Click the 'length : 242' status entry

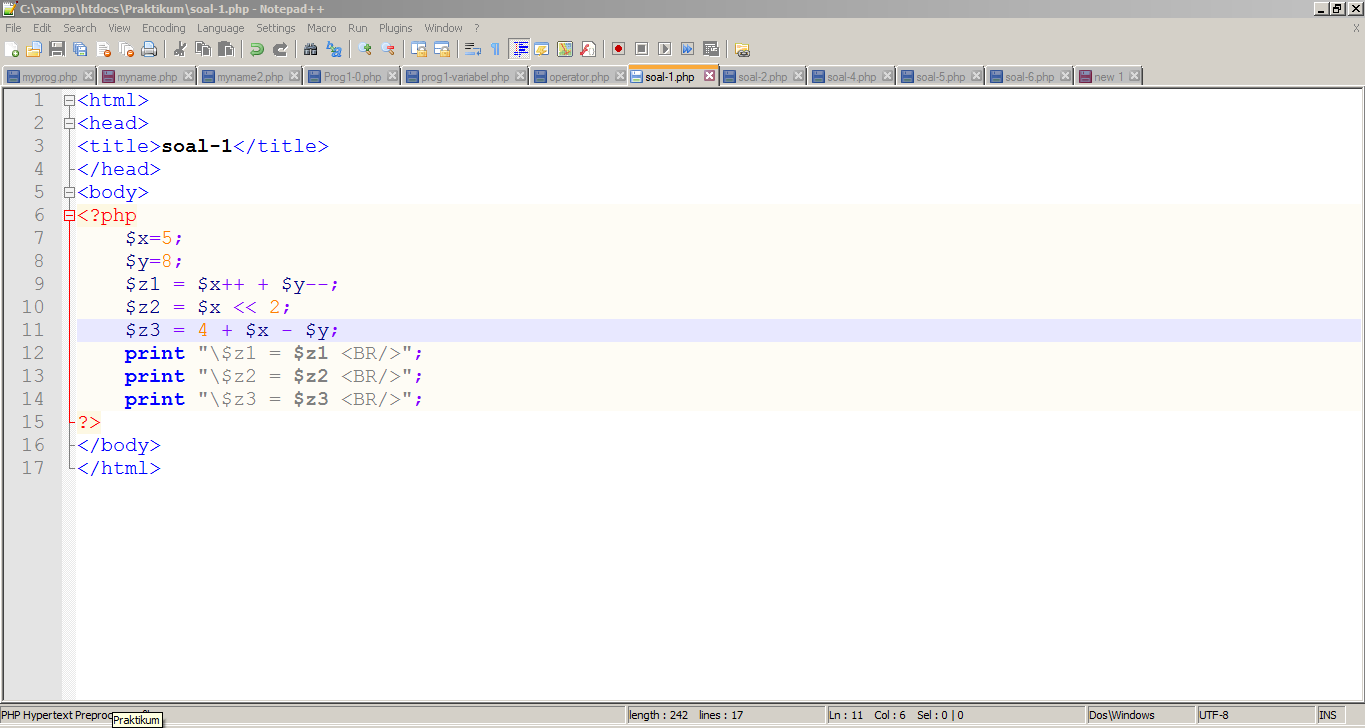tap(658, 715)
